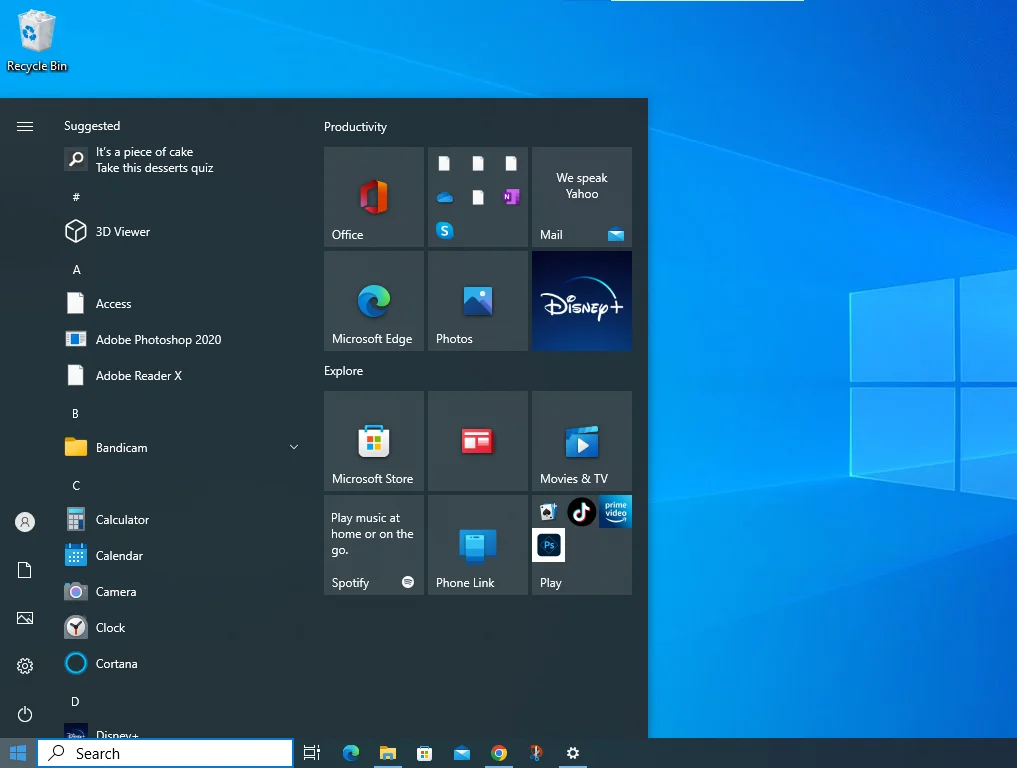The image size is (1017, 768).
Task: Open Prime Video in the Play tile
Action: 616,512
